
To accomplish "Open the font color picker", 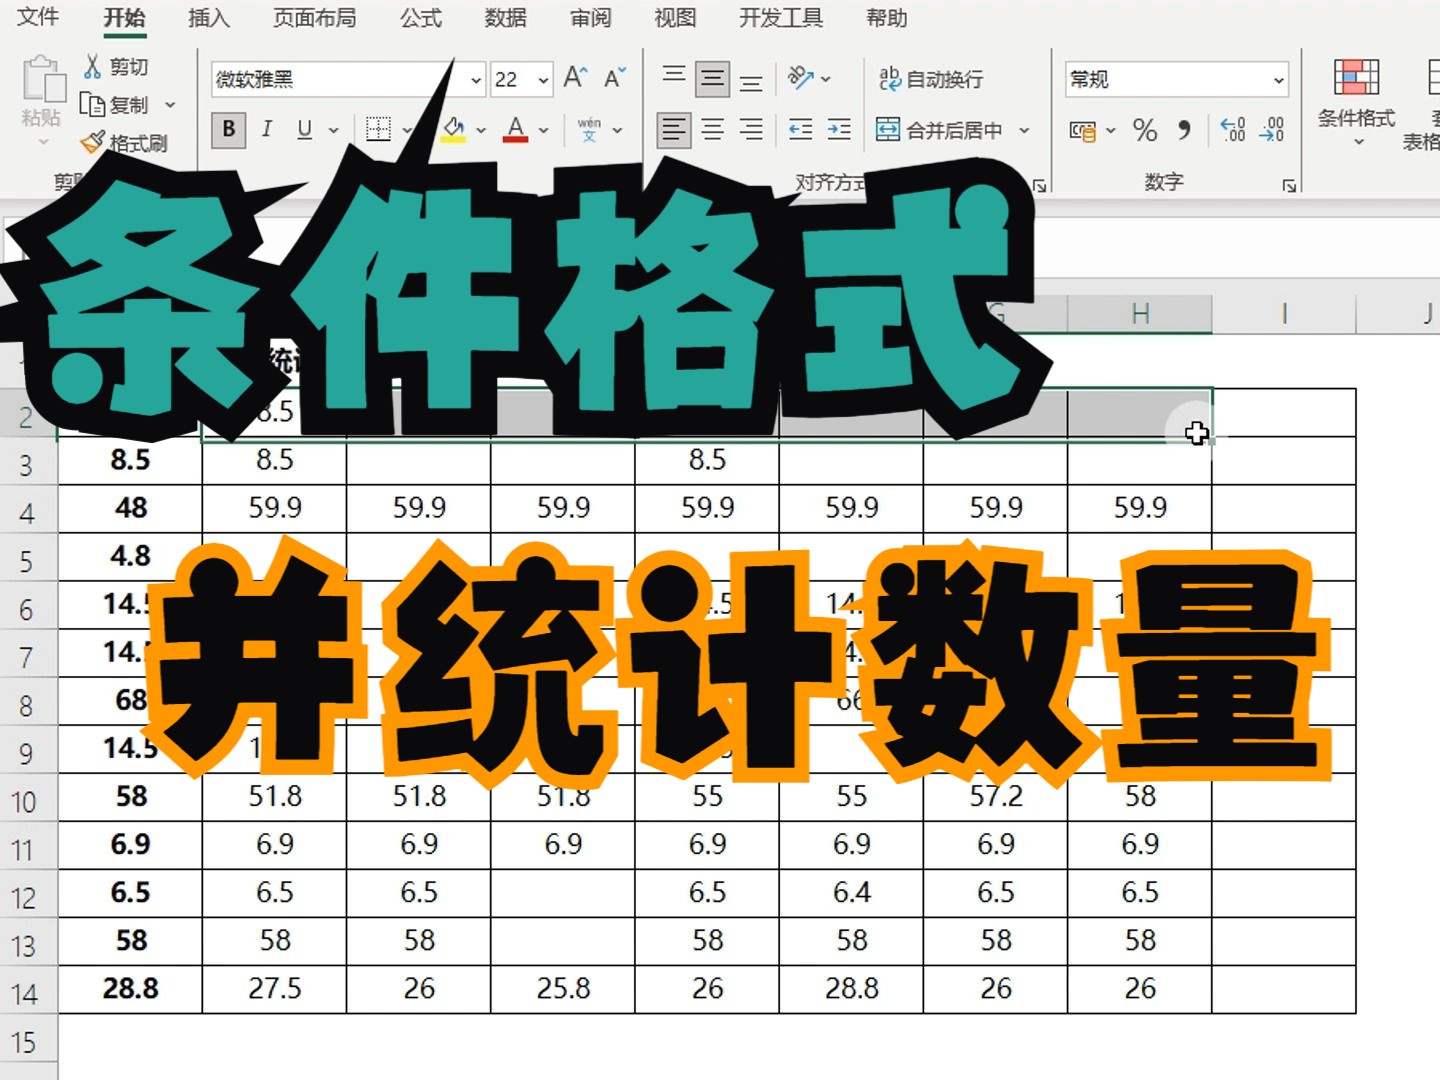I will (x=545, y=130).
